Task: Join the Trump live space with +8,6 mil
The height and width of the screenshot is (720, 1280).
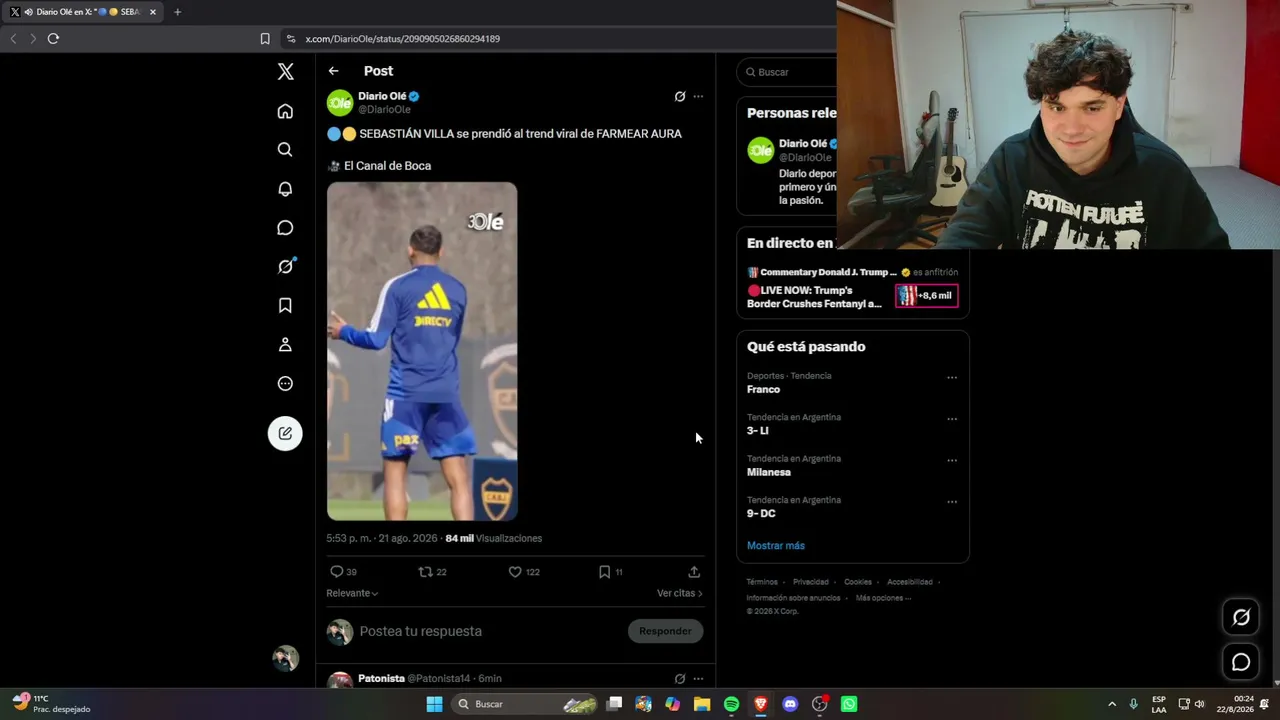Action: [926, 296]
